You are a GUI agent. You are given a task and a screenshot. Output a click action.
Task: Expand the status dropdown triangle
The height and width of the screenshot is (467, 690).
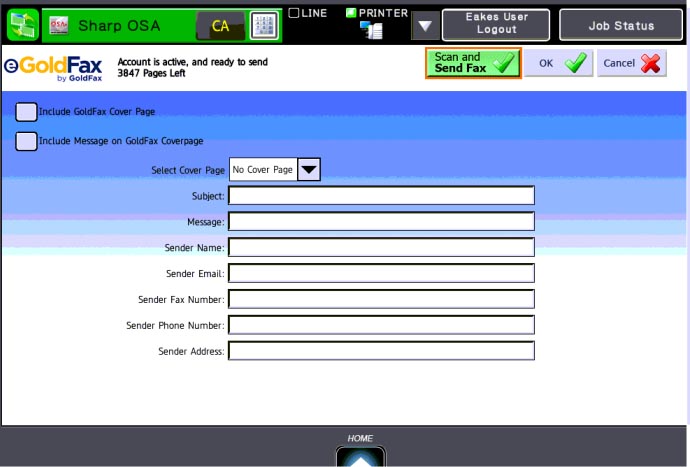425,26
